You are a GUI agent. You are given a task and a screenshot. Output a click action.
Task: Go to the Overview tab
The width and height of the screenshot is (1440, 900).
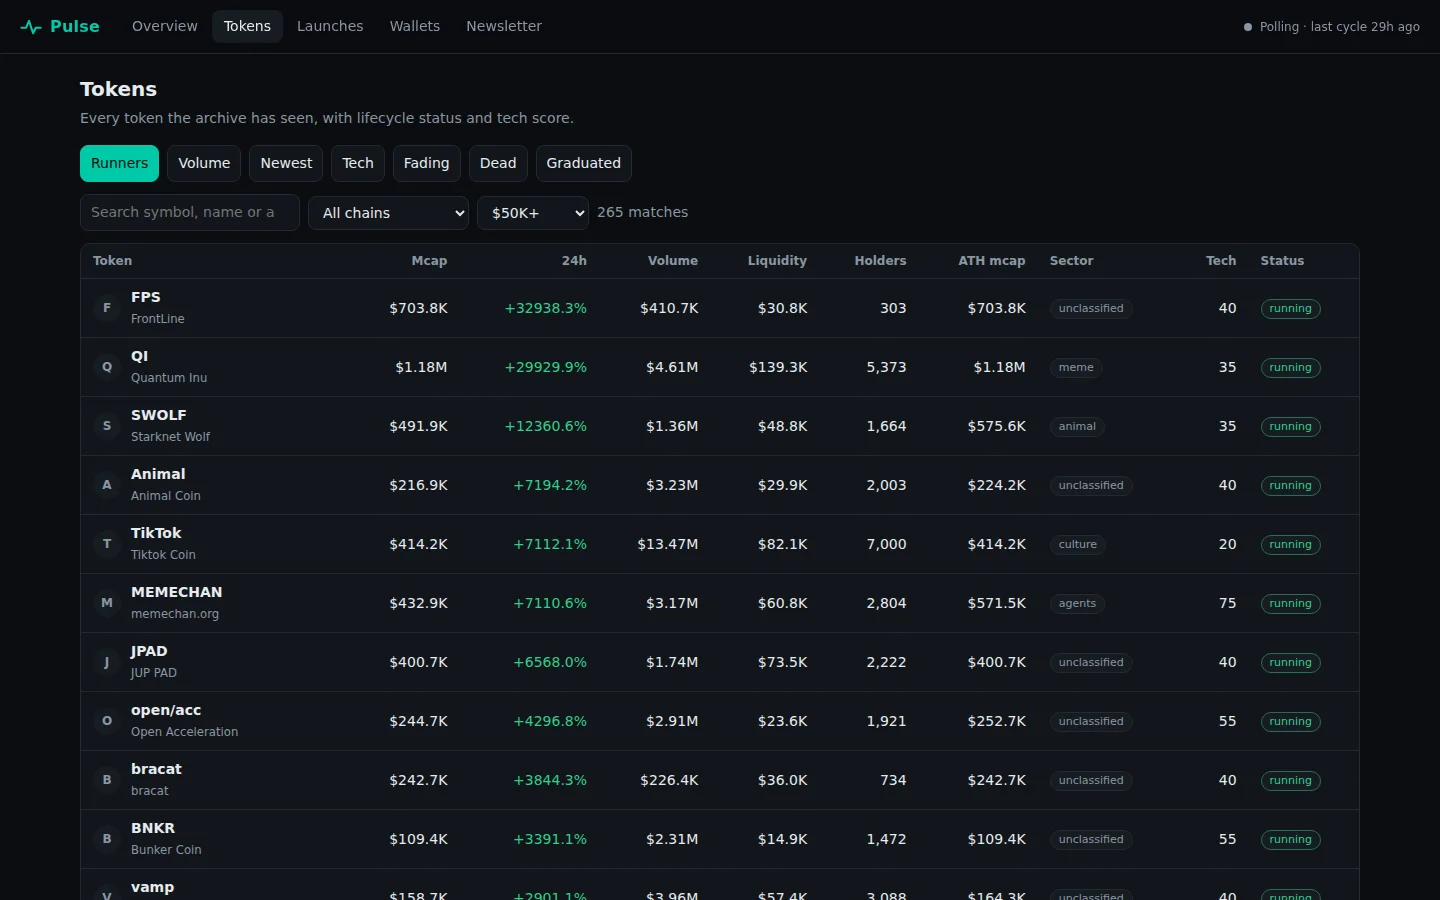pos(165,26)
